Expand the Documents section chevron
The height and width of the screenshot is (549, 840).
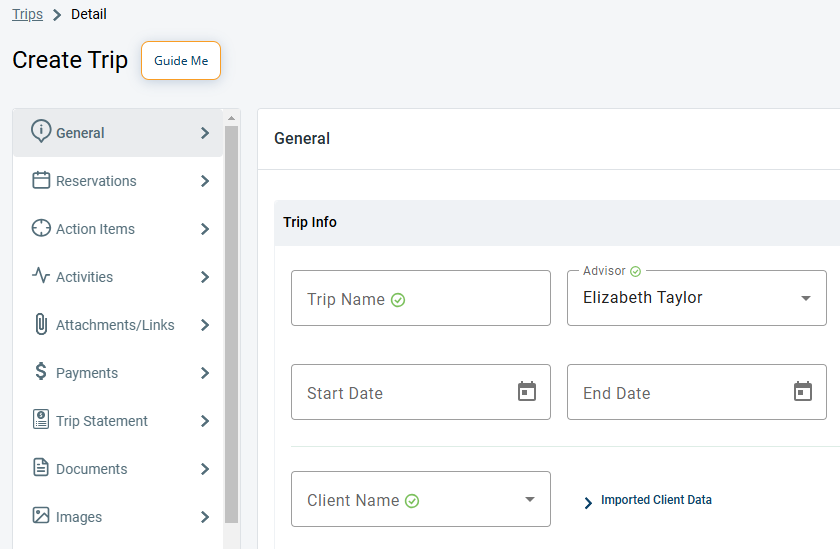[x=205, y=469]
